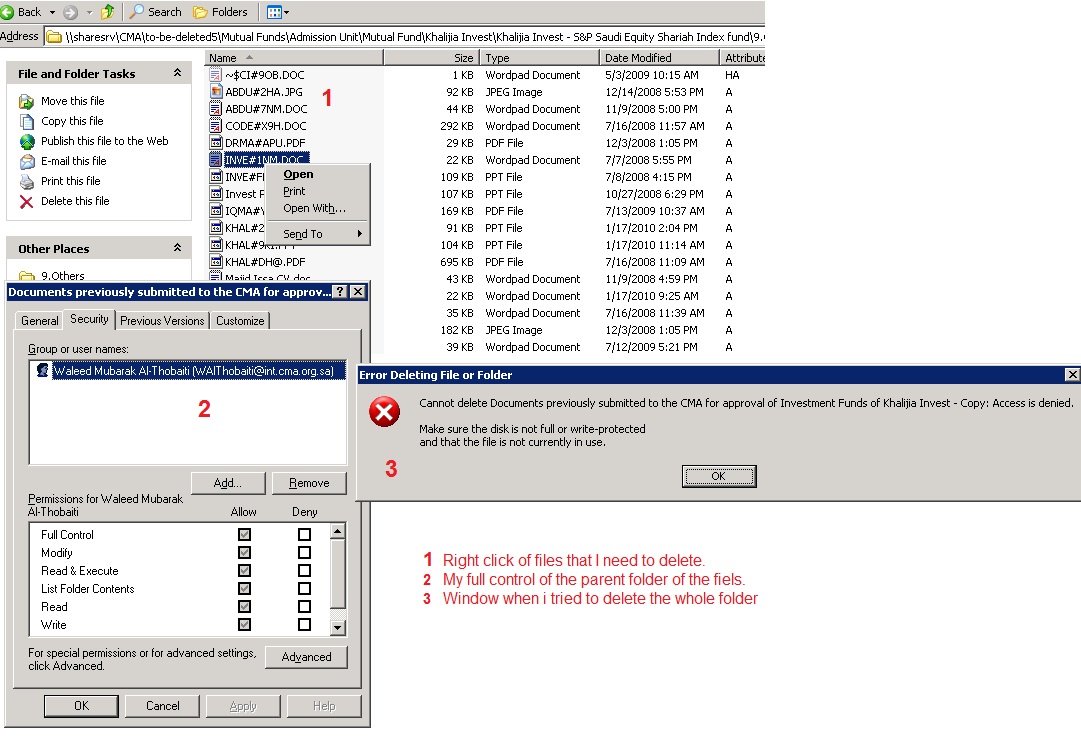
Task: Sort files by the Size column header
Action: click(x=432, y=58)
